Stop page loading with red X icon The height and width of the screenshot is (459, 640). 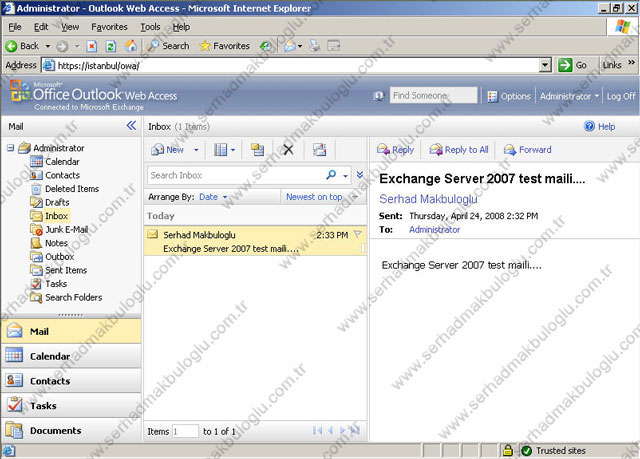coord(92,47)
